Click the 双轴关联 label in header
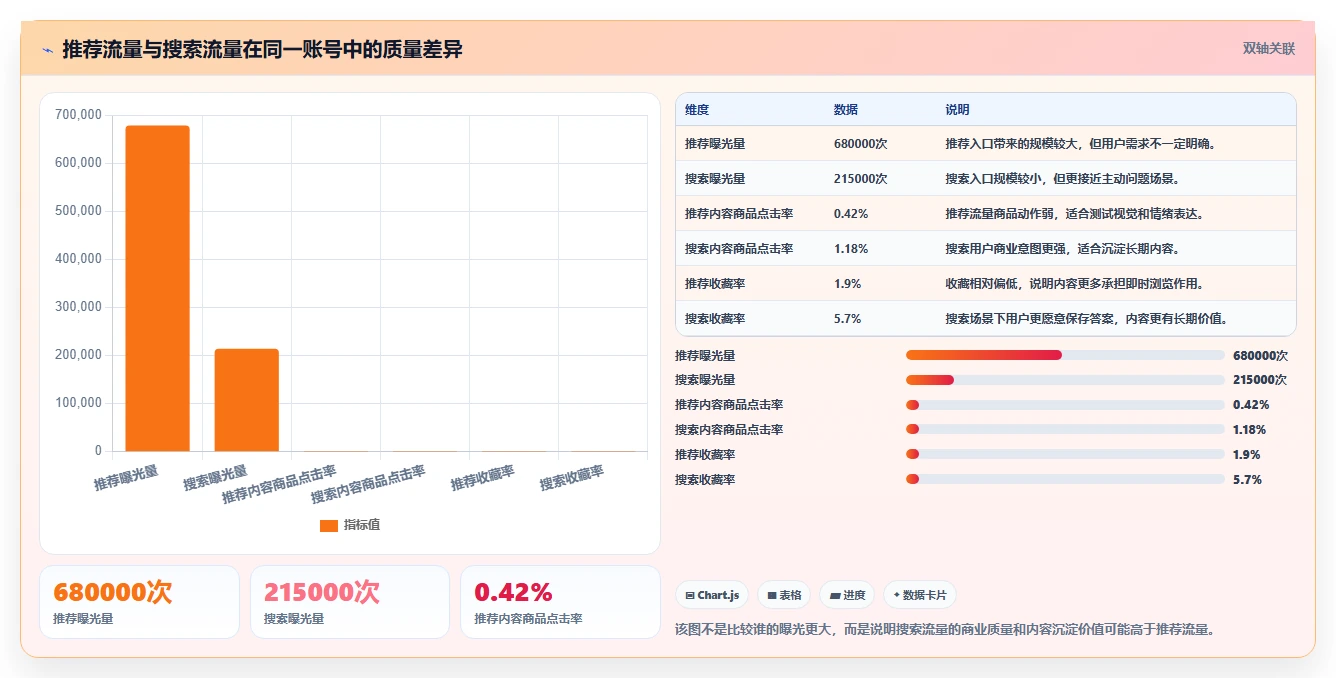This screenshot has height=678, width=1336. coord(1269,49)
